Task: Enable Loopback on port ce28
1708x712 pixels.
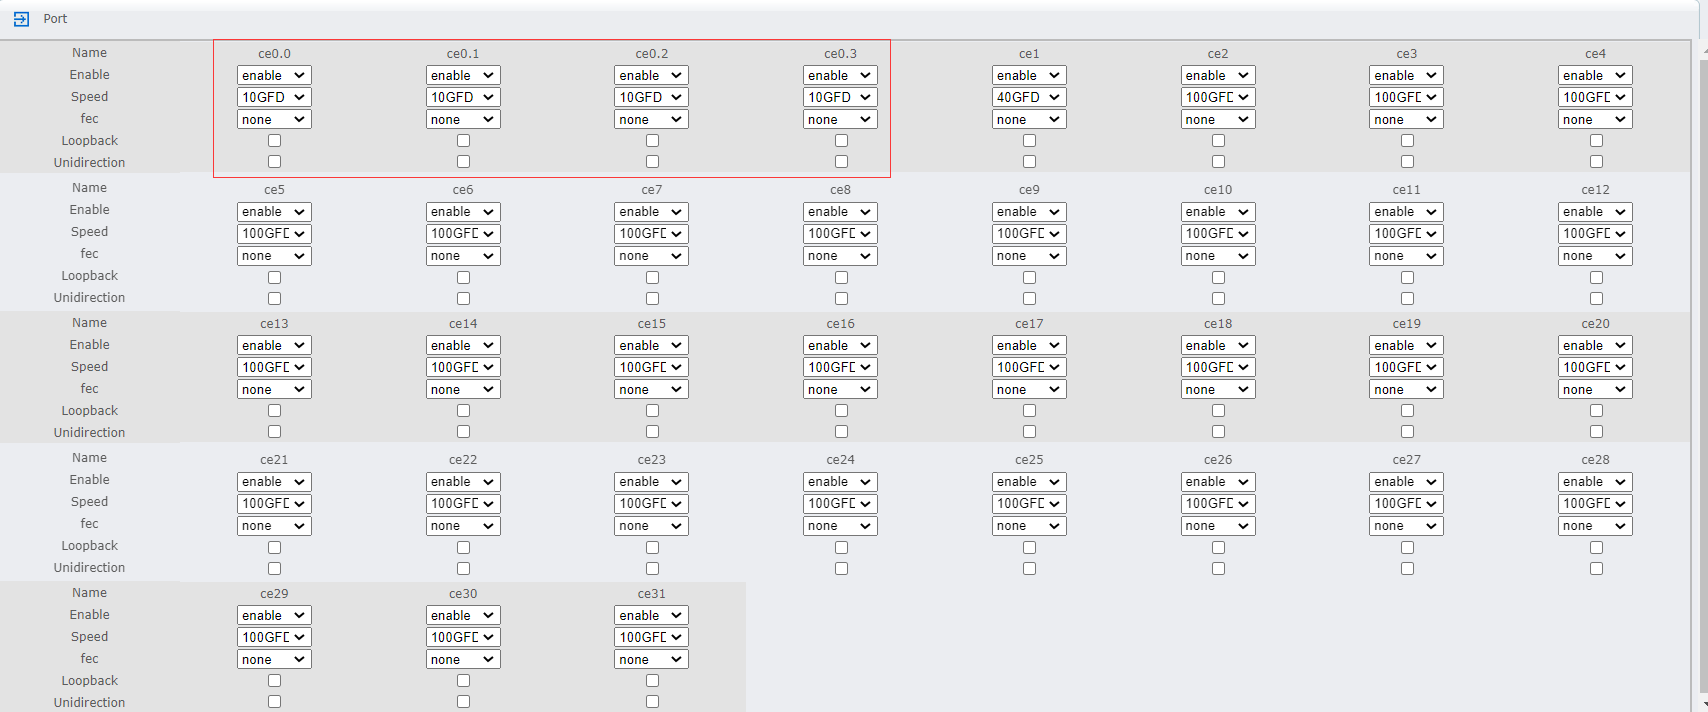Action: coord(1596,548)
